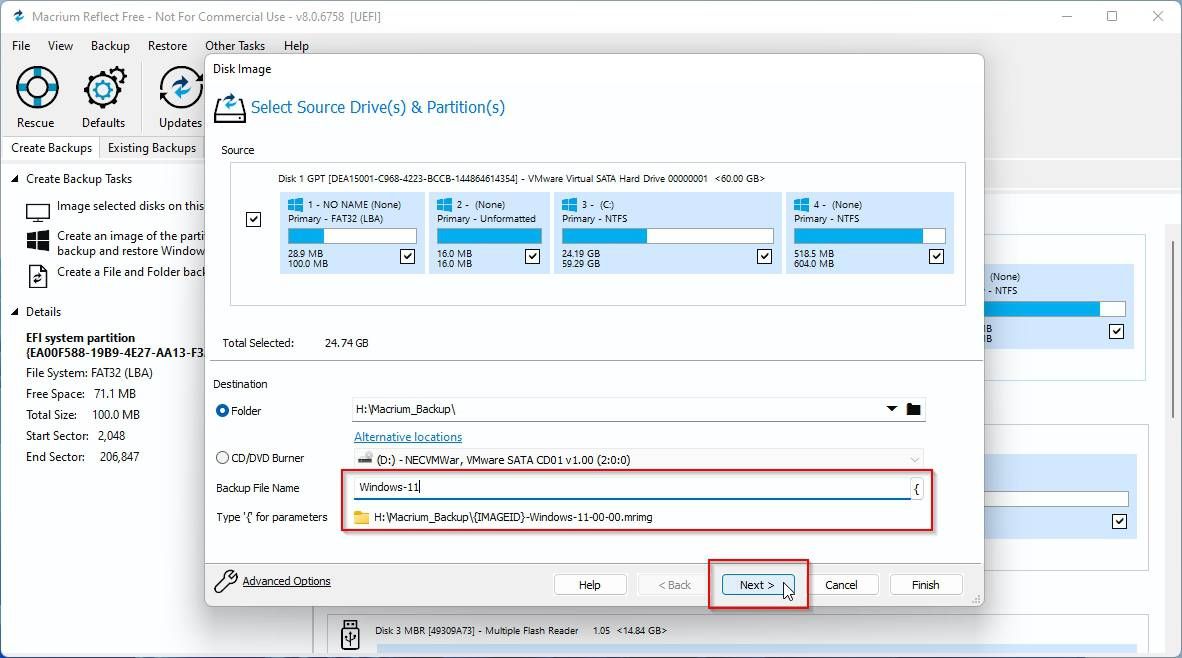Screen dimensions: 1182x658
Task: Select 'Create a File and Folder' backup task
Action: coord(130,271)
